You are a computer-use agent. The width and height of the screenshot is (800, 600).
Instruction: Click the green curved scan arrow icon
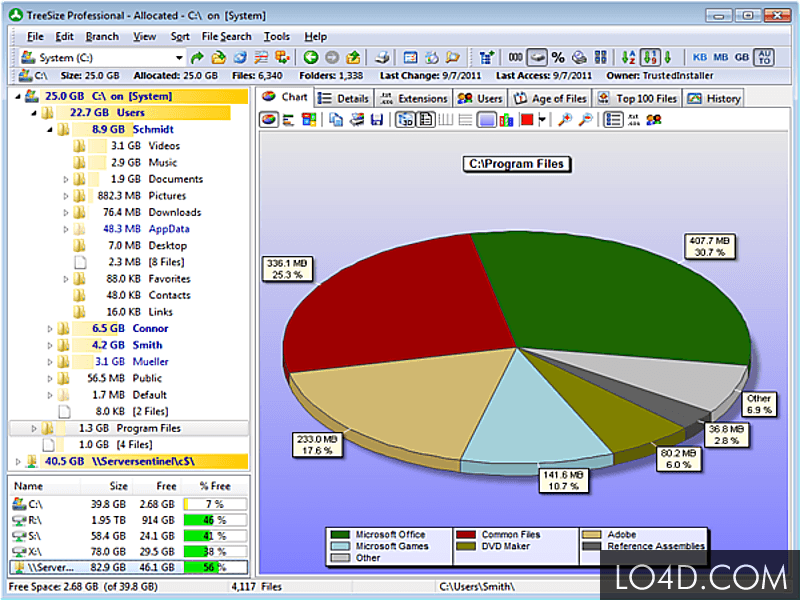[x=197, y=58]
